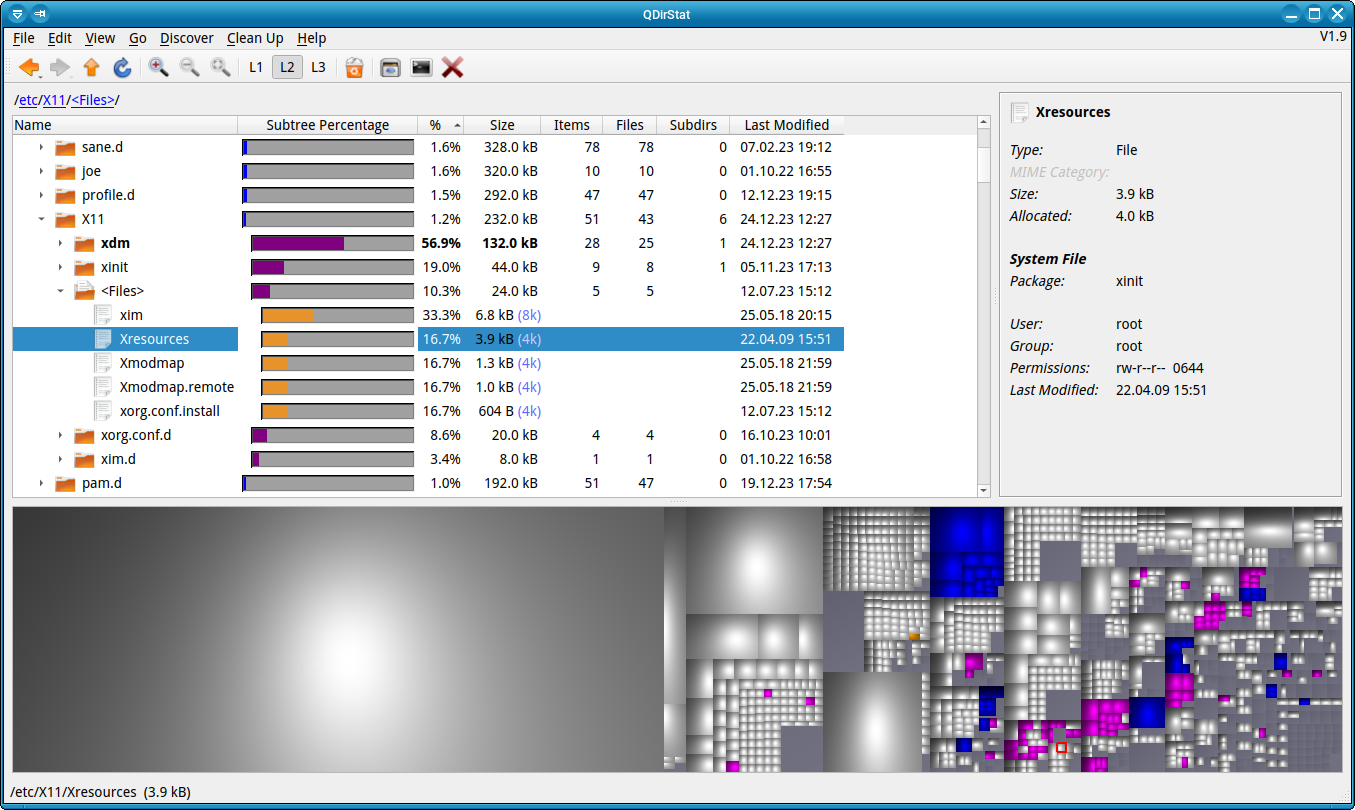Image resolution: width=1355 pixels, height=810 pixels.
Task: Open terminal here icon
Action: tap(422, 67)
